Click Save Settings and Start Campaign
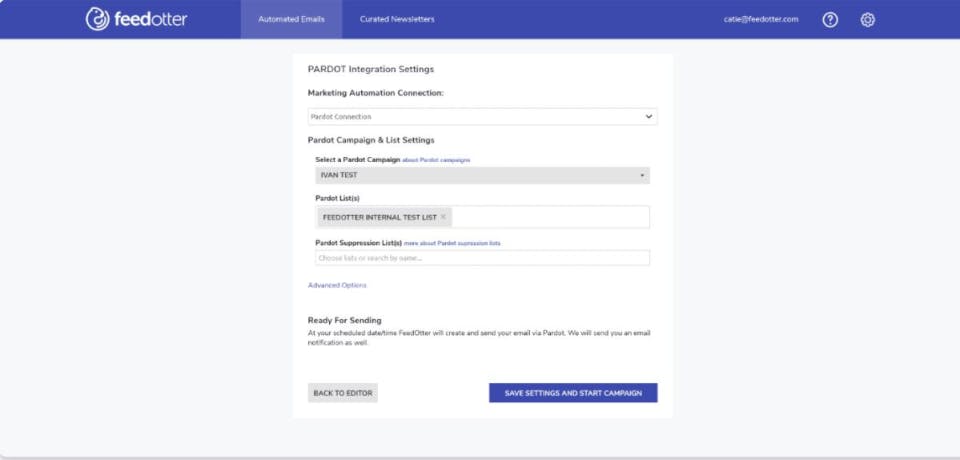960x460 pixels. [573, 393]
